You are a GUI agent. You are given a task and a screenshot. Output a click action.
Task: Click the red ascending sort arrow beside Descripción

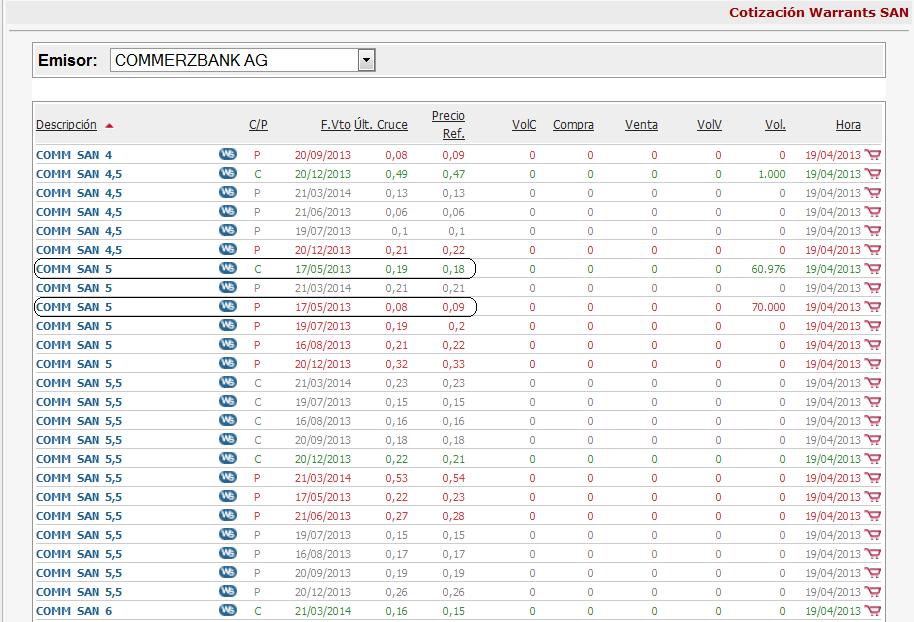coord(109,125)
